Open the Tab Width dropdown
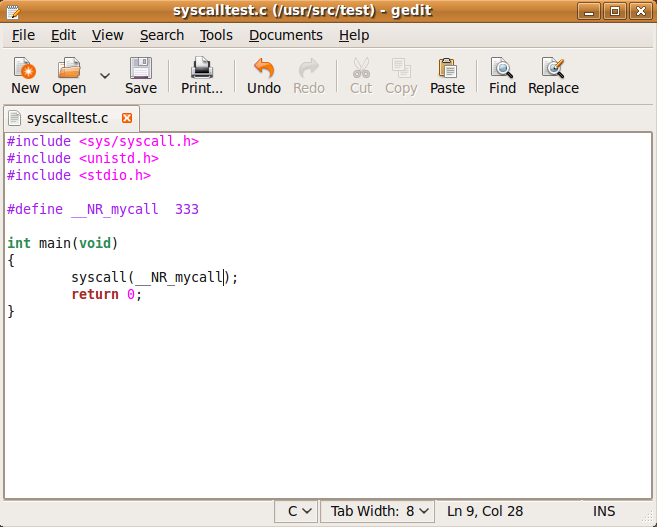The width and height of the screenshot is (657, 527). tap(377, 512)
